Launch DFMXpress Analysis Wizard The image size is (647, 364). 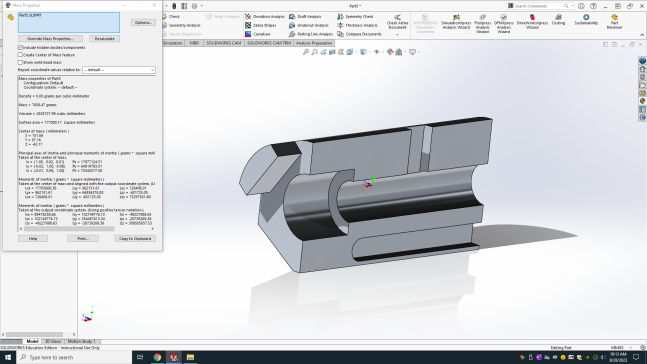pos(503,23)
